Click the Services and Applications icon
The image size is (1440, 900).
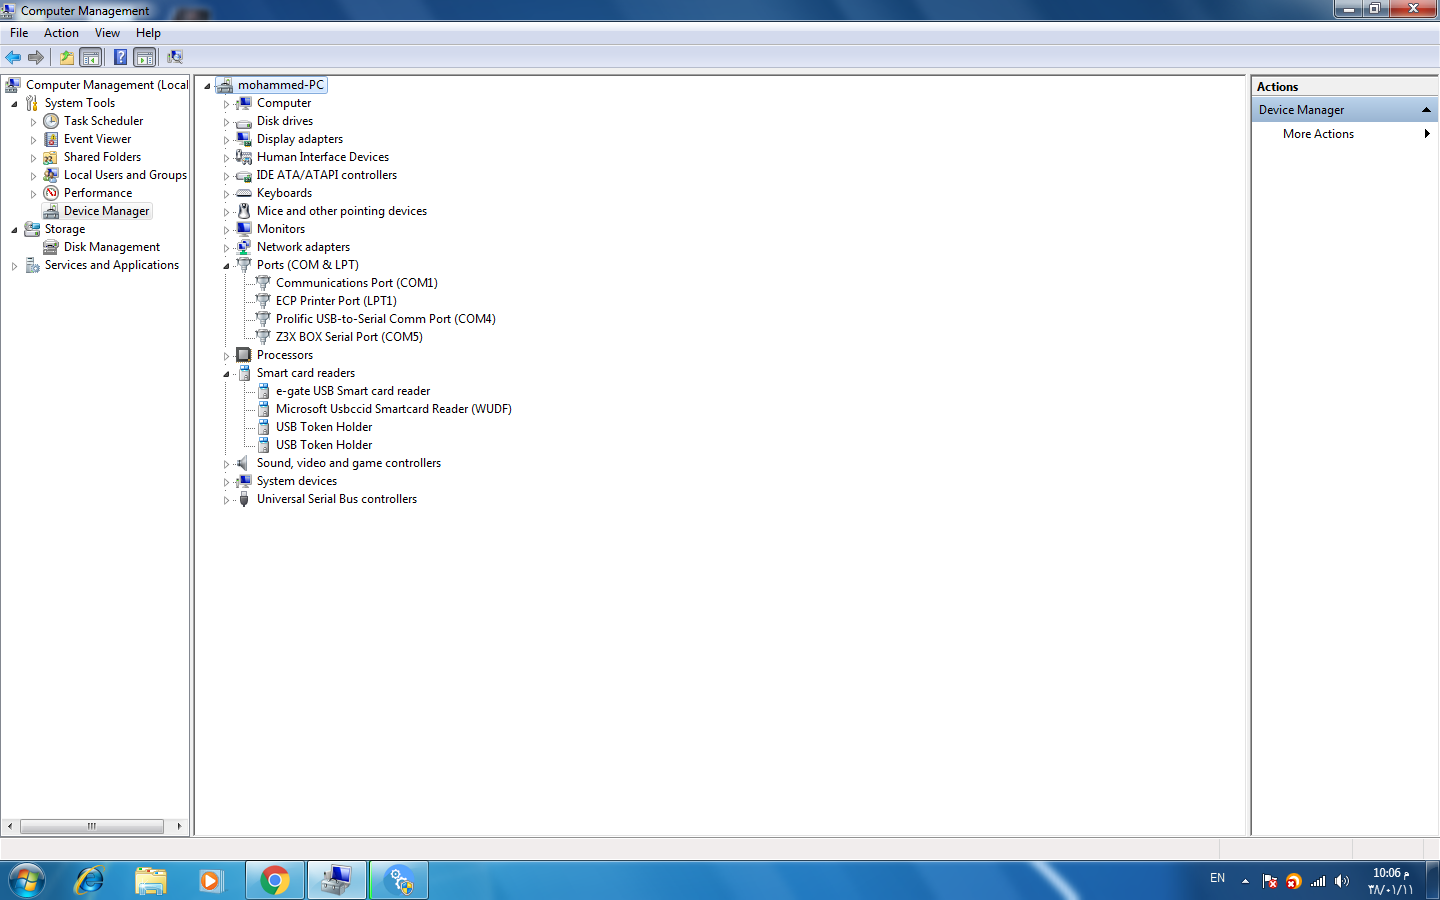(32, 265)
